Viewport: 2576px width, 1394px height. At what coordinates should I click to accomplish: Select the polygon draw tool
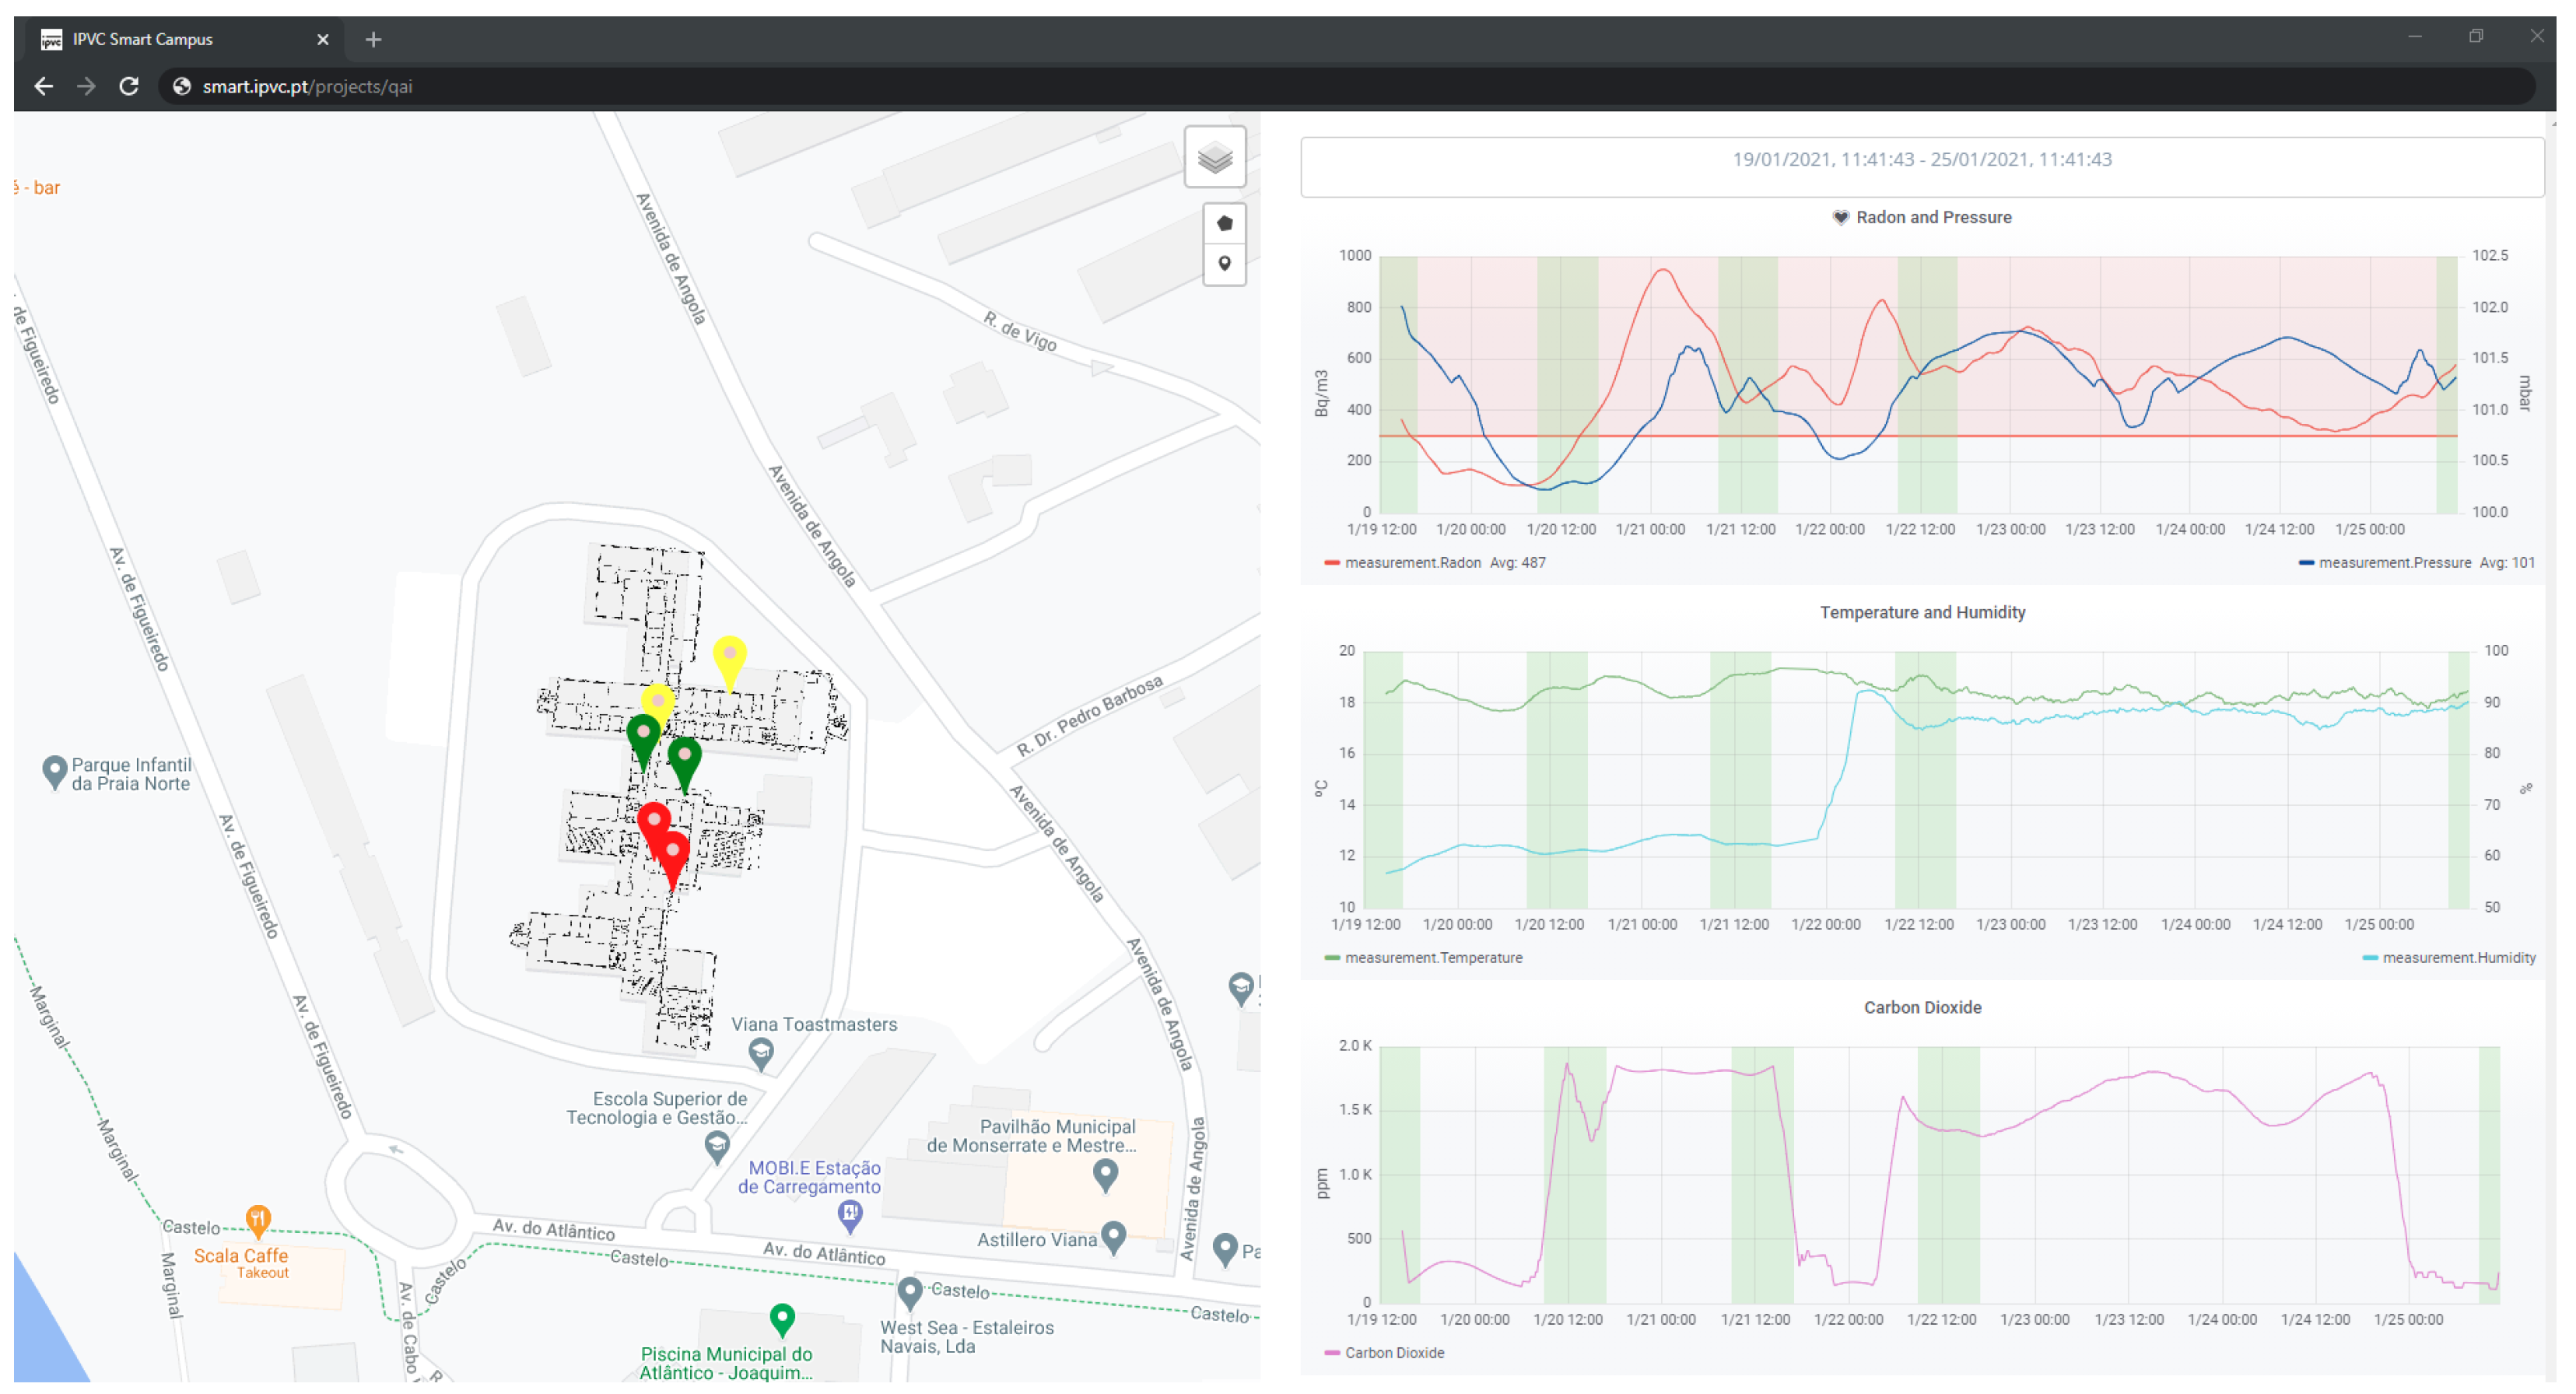[1224, 223]
